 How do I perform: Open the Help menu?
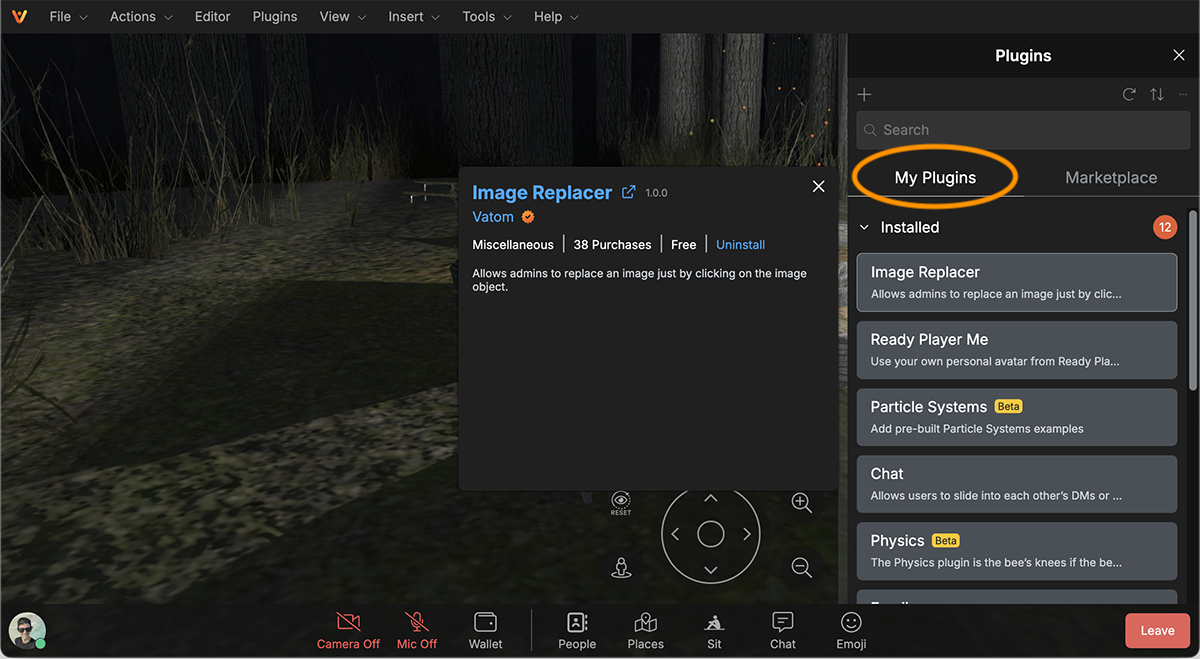click(556, 17)
